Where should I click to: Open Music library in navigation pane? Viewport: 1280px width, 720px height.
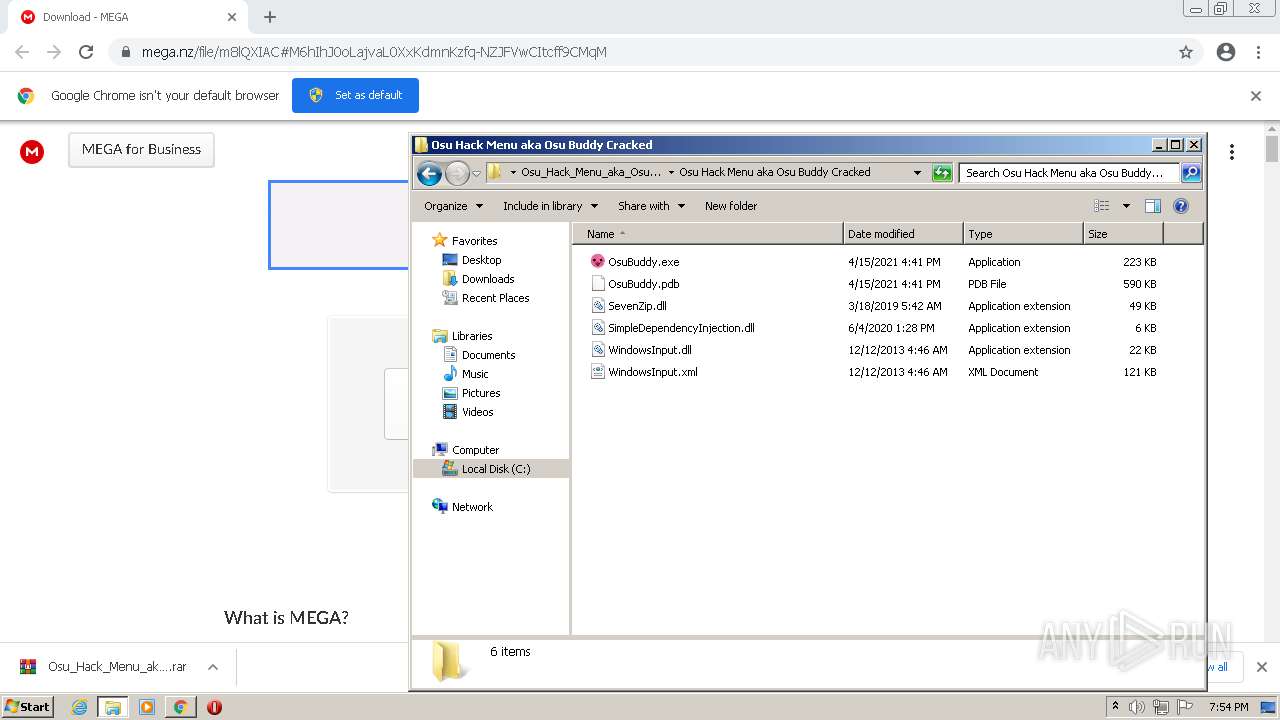[x=475, y=374]
